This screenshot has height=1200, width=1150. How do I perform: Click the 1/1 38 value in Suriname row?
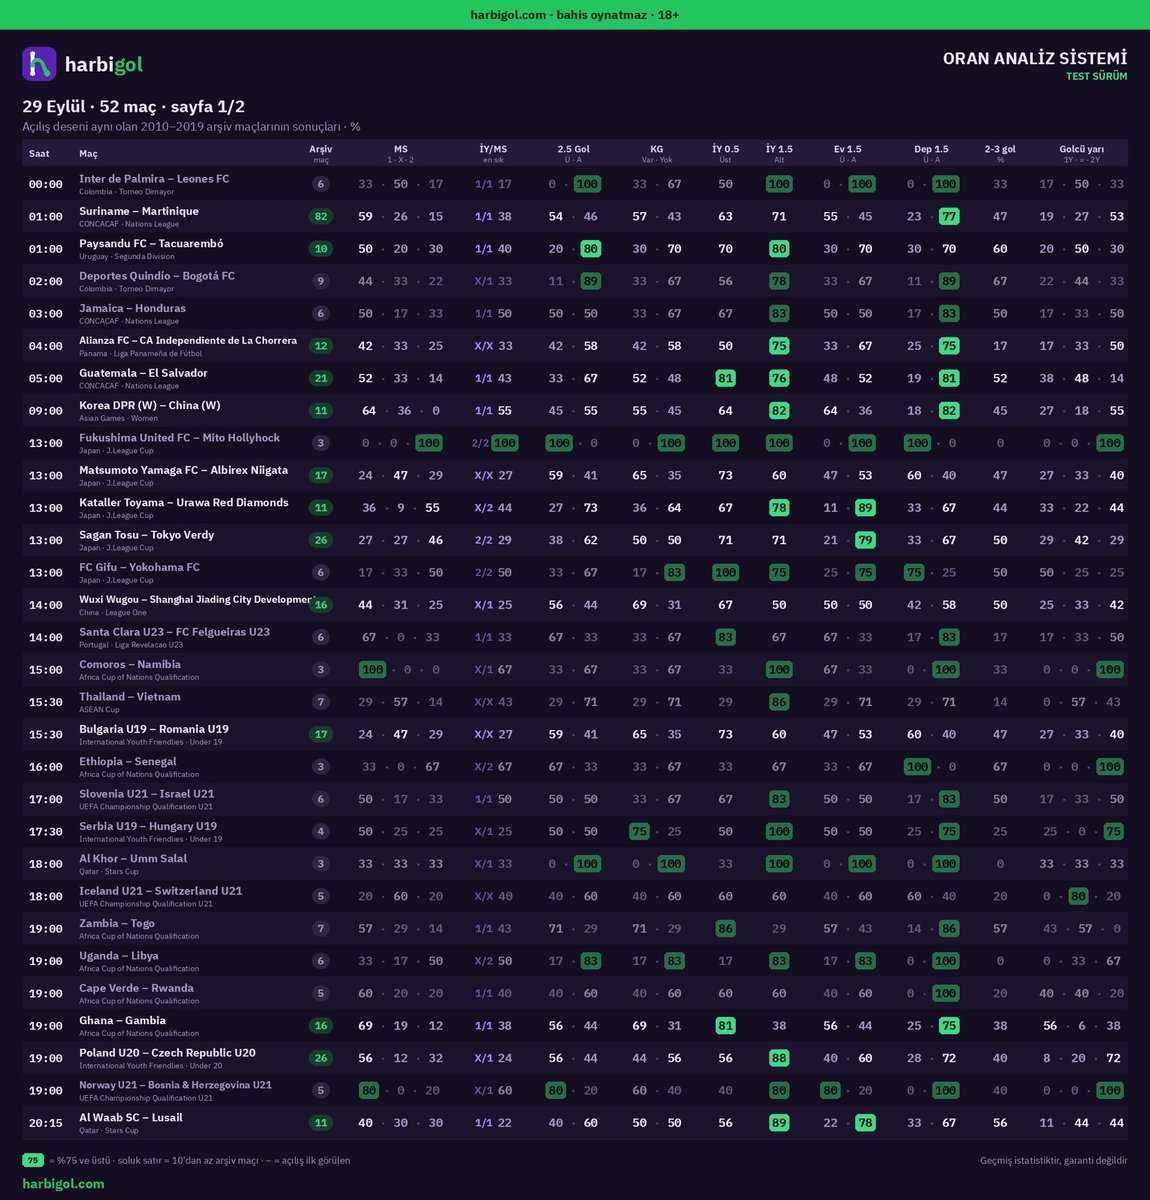click(x=493, y=217)
